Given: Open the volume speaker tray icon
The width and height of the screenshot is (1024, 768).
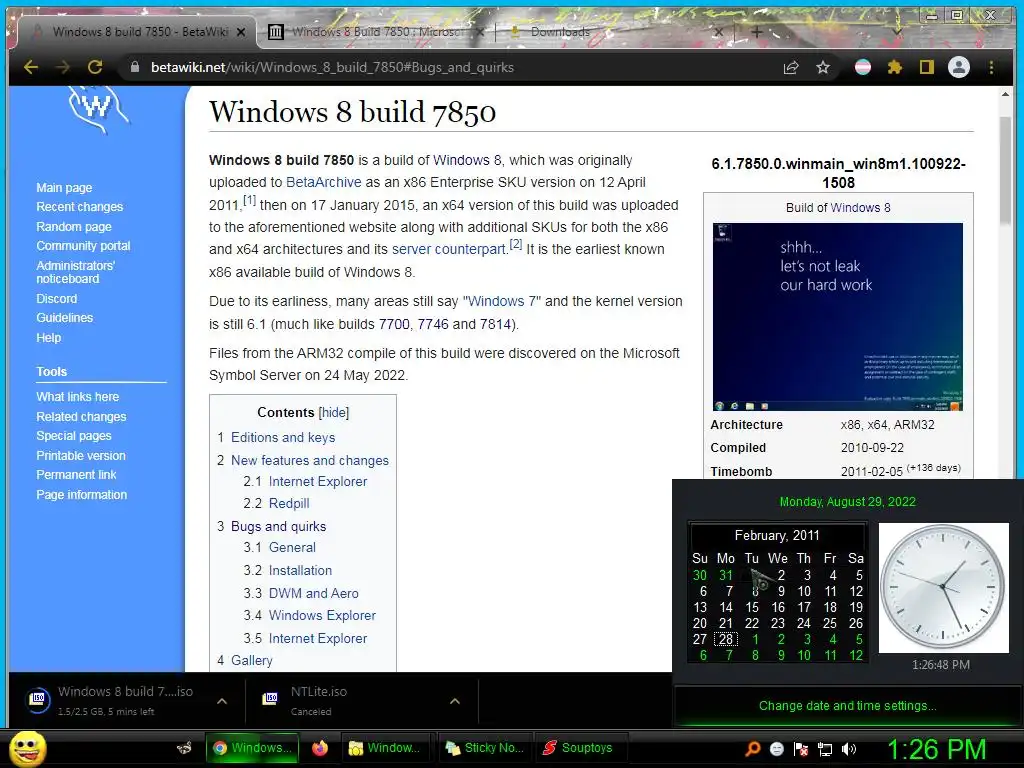Looking at the screenshot, I should (x=849, y=749).
